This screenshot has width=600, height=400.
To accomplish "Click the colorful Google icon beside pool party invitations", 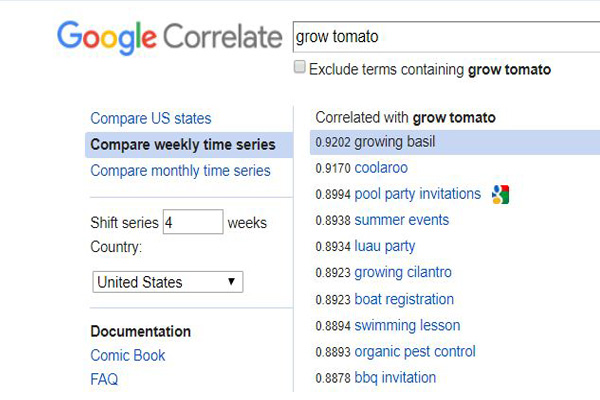I will (x=501, y=194).
